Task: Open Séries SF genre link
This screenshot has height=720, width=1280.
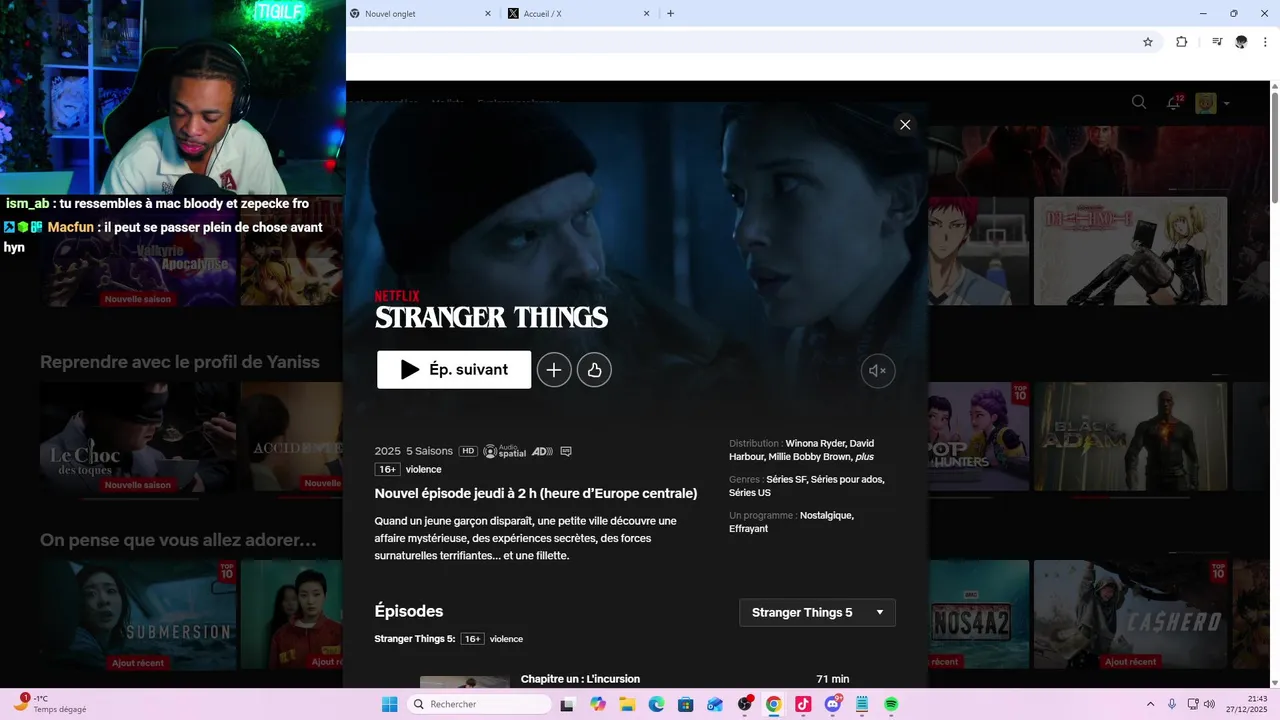Action: pyautogui.click(x=786, y=479)
